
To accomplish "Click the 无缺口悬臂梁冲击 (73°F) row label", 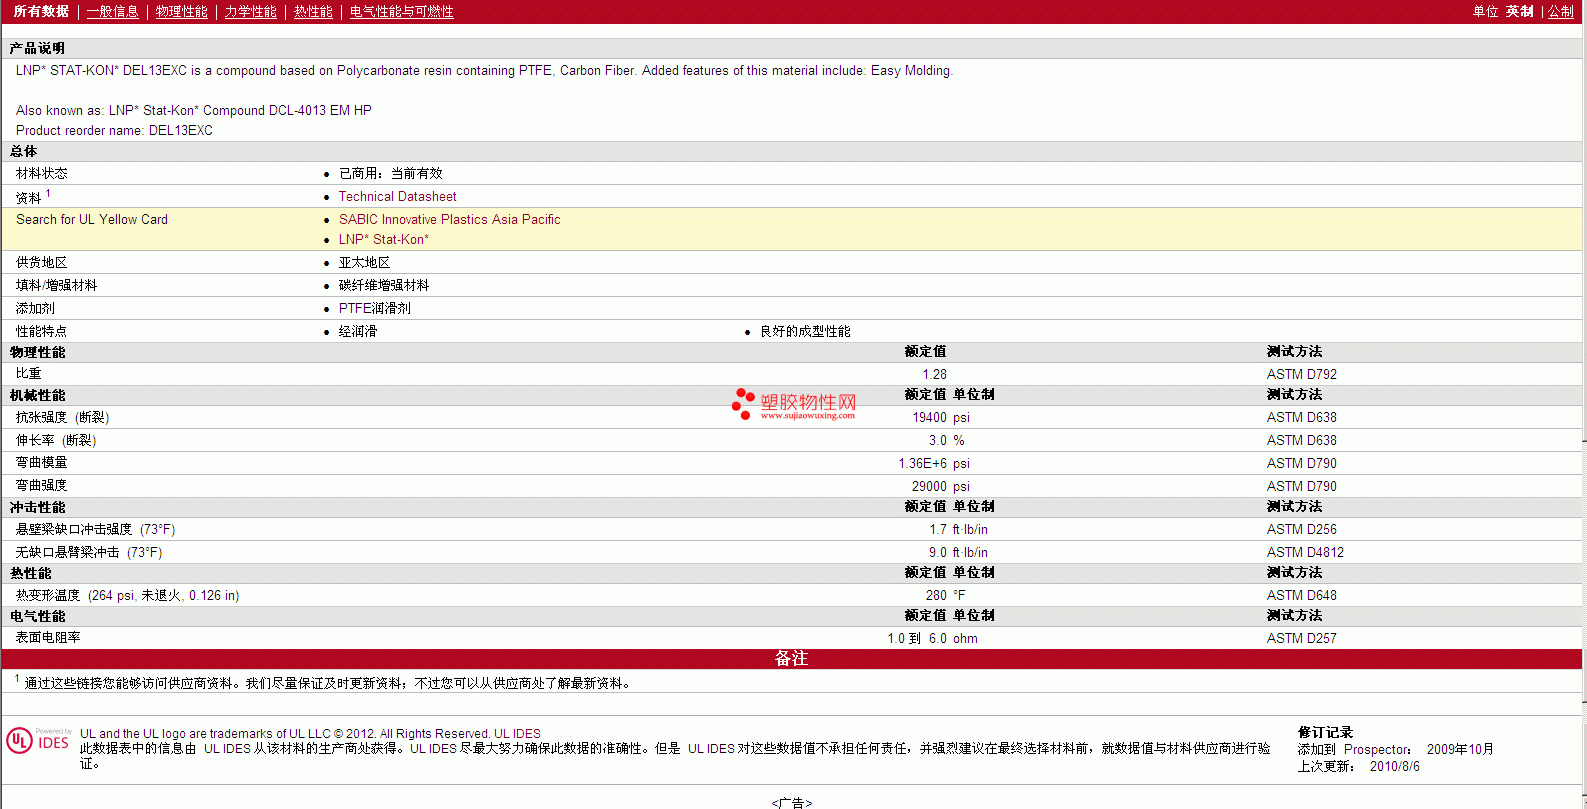I will pyautogui.click(x=89, y=553).
